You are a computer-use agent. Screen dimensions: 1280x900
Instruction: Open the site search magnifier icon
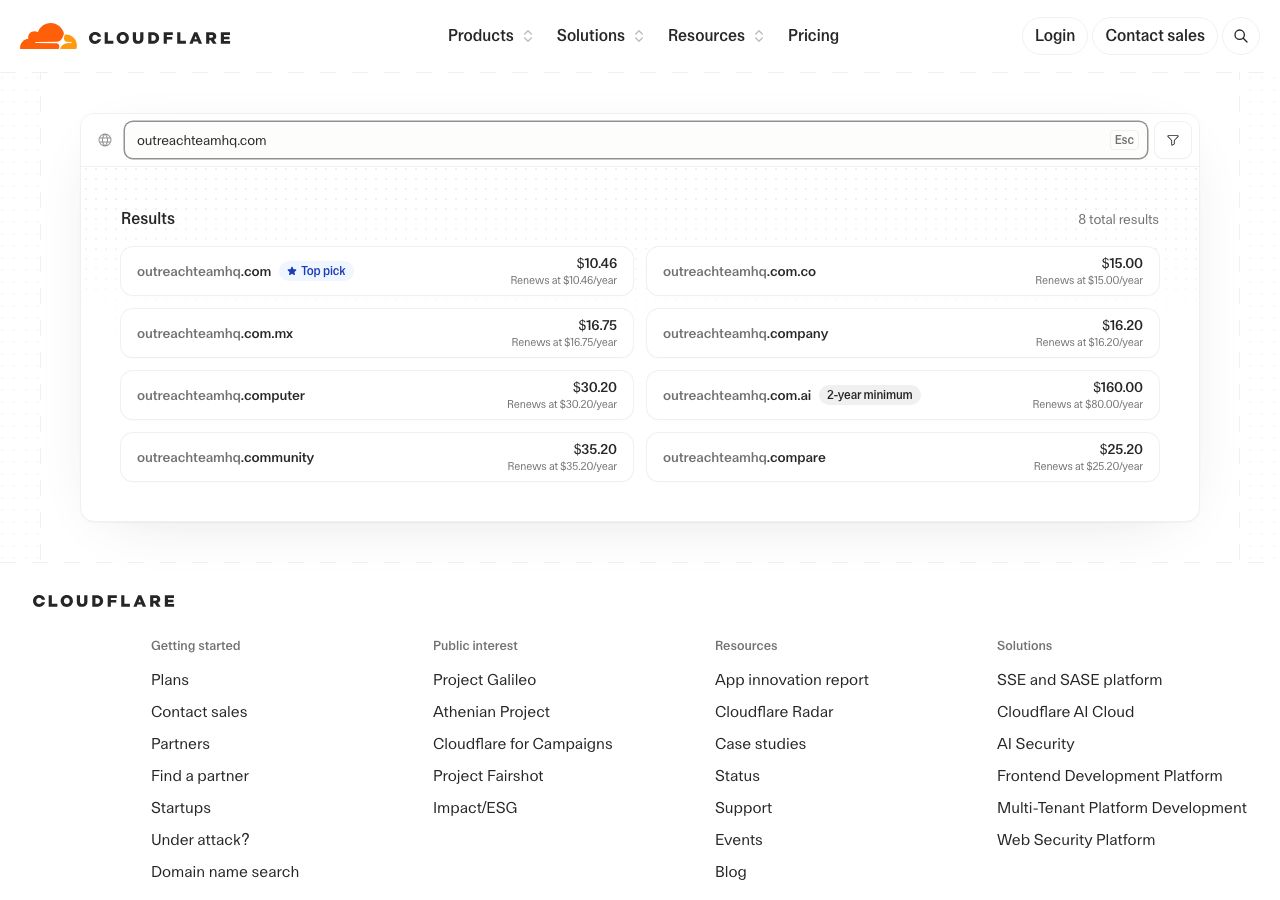click(1241, 36)
